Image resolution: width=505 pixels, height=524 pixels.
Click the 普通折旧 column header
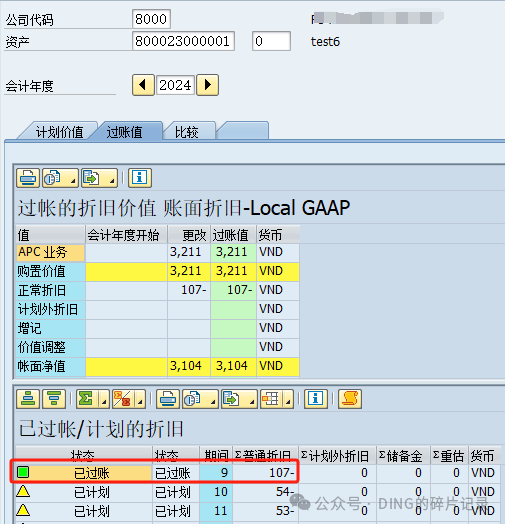pyautogui.click(x=265, y=455)
